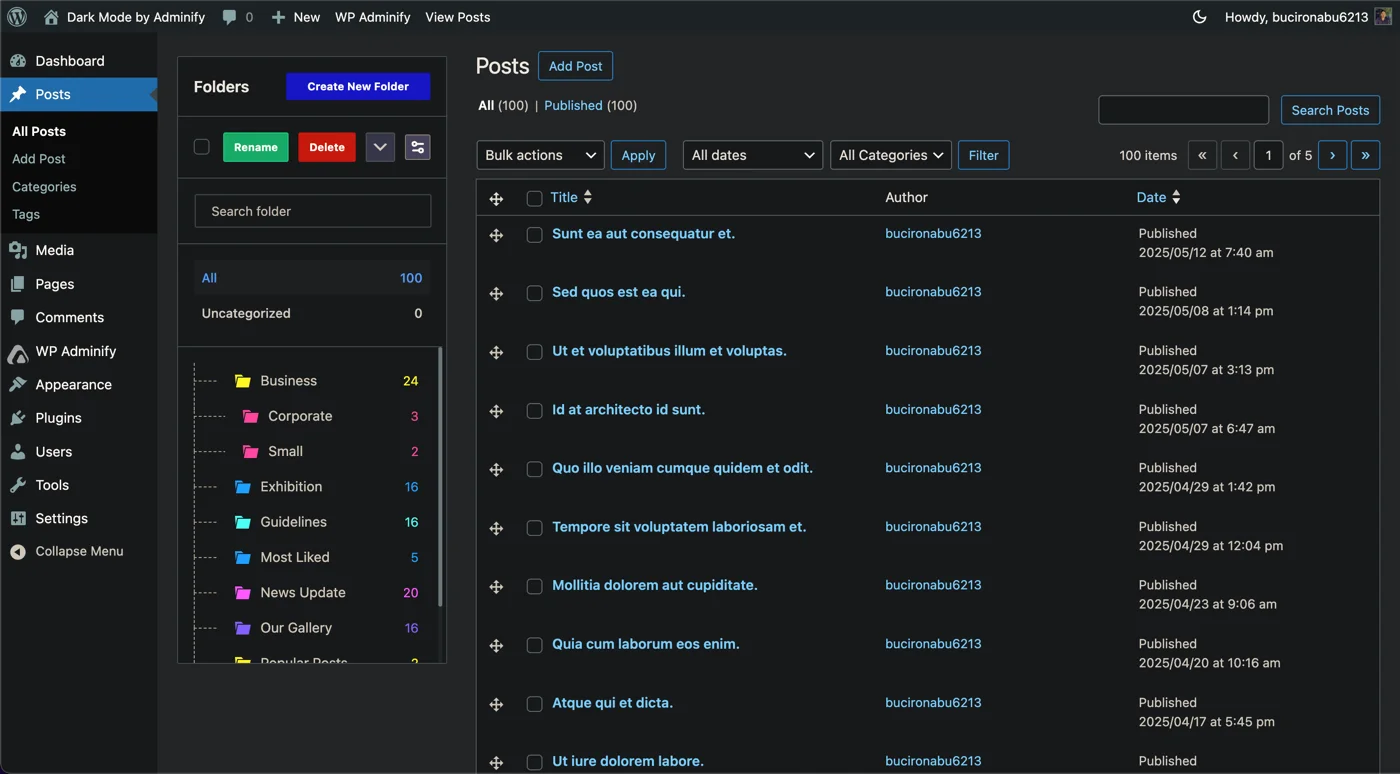Image resolution: width=1400 pixels, height=774 pixels.
Task: Check the box for 'Sed quos est ea qui.'
Action: tap(534, 293)
